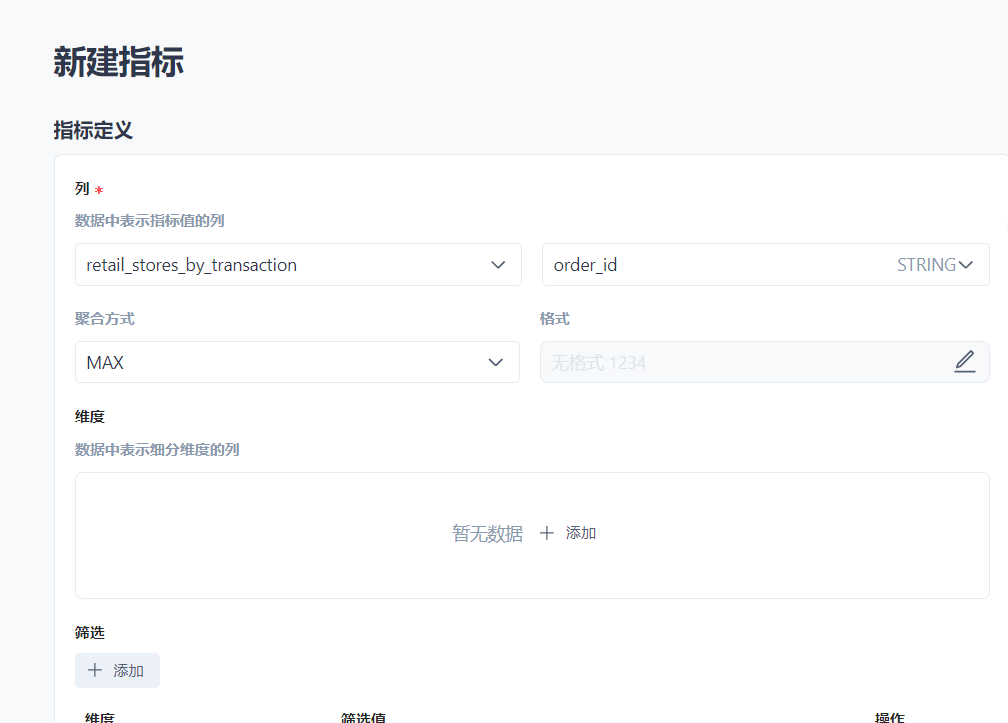Viewport: 1008px width, 723px height.
Task: Click the 筛选值 table header
Action: click(364, 717)
